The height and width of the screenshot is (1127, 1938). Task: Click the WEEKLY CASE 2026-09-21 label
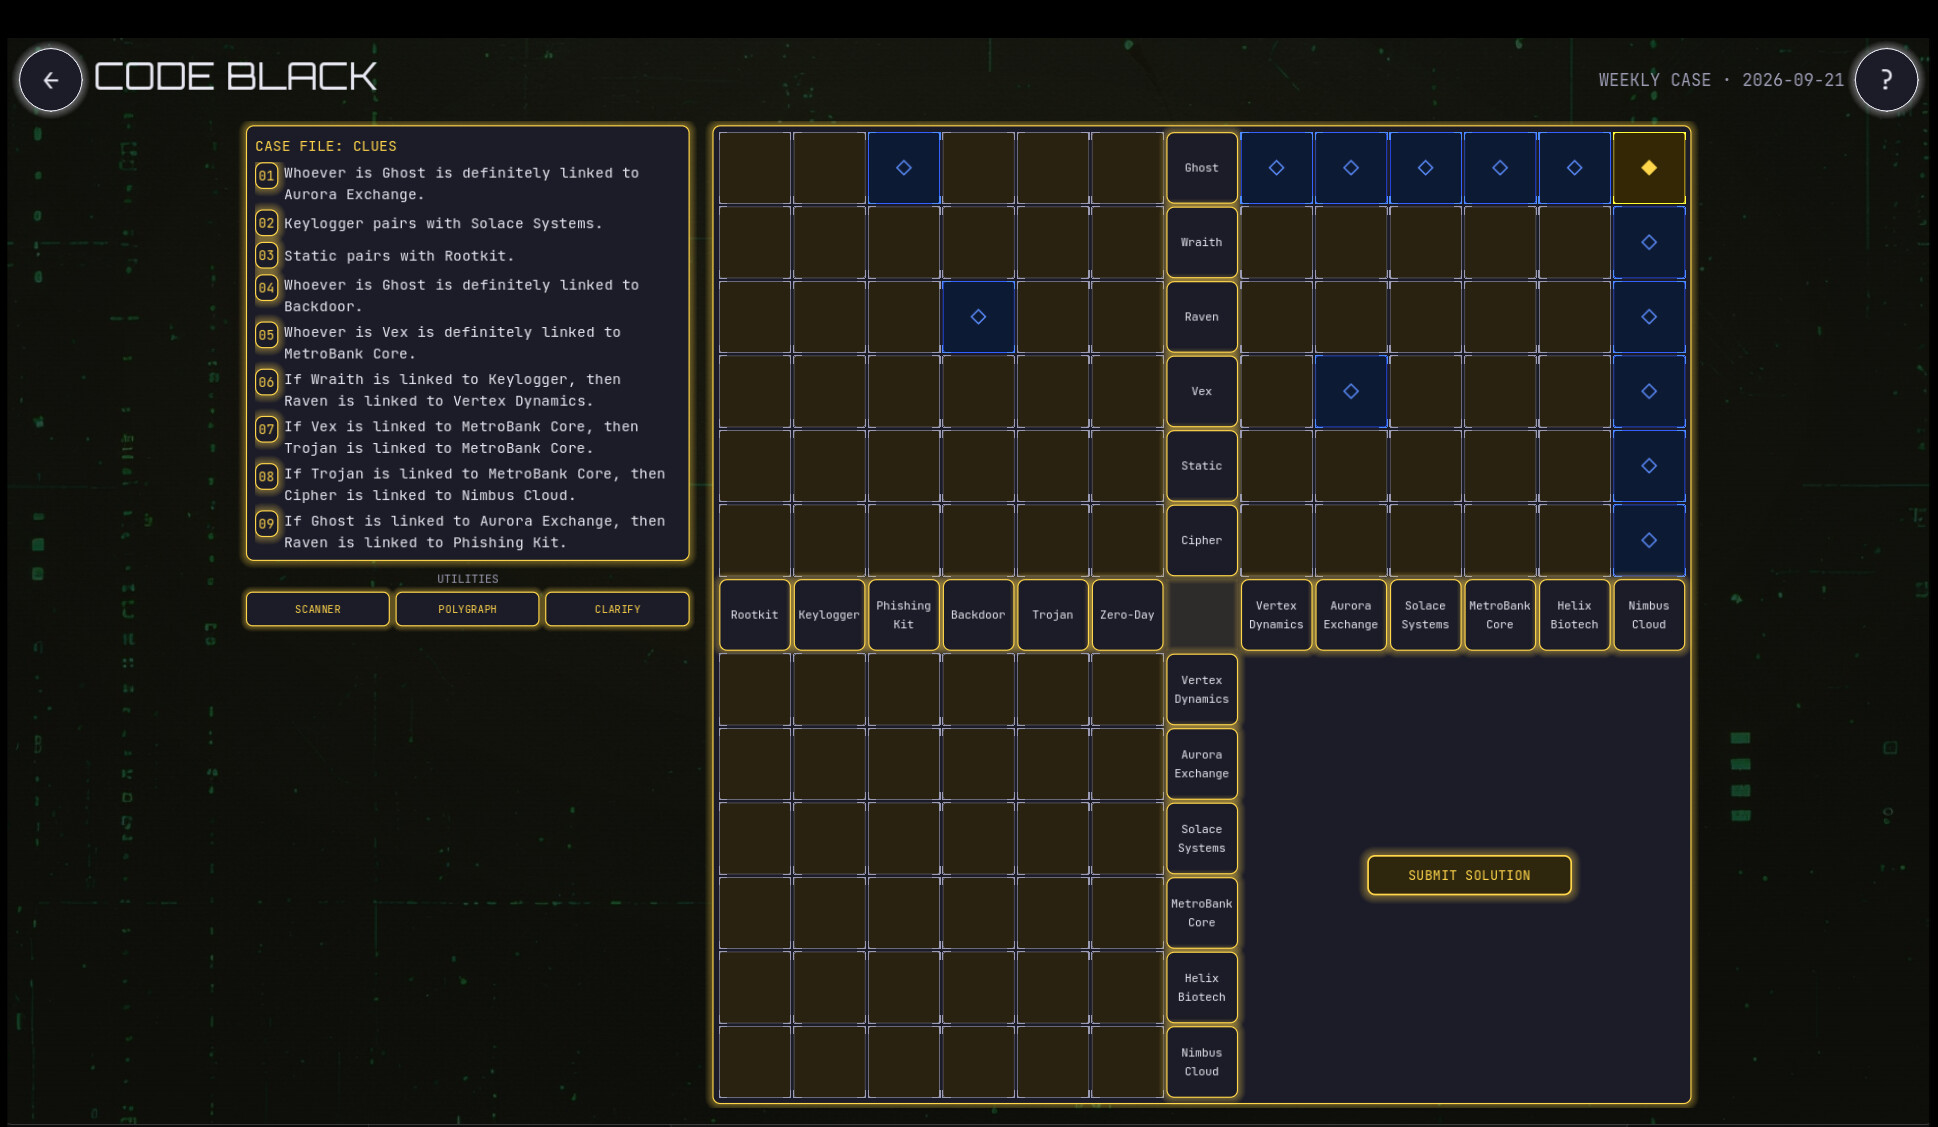pos(1721,80)
